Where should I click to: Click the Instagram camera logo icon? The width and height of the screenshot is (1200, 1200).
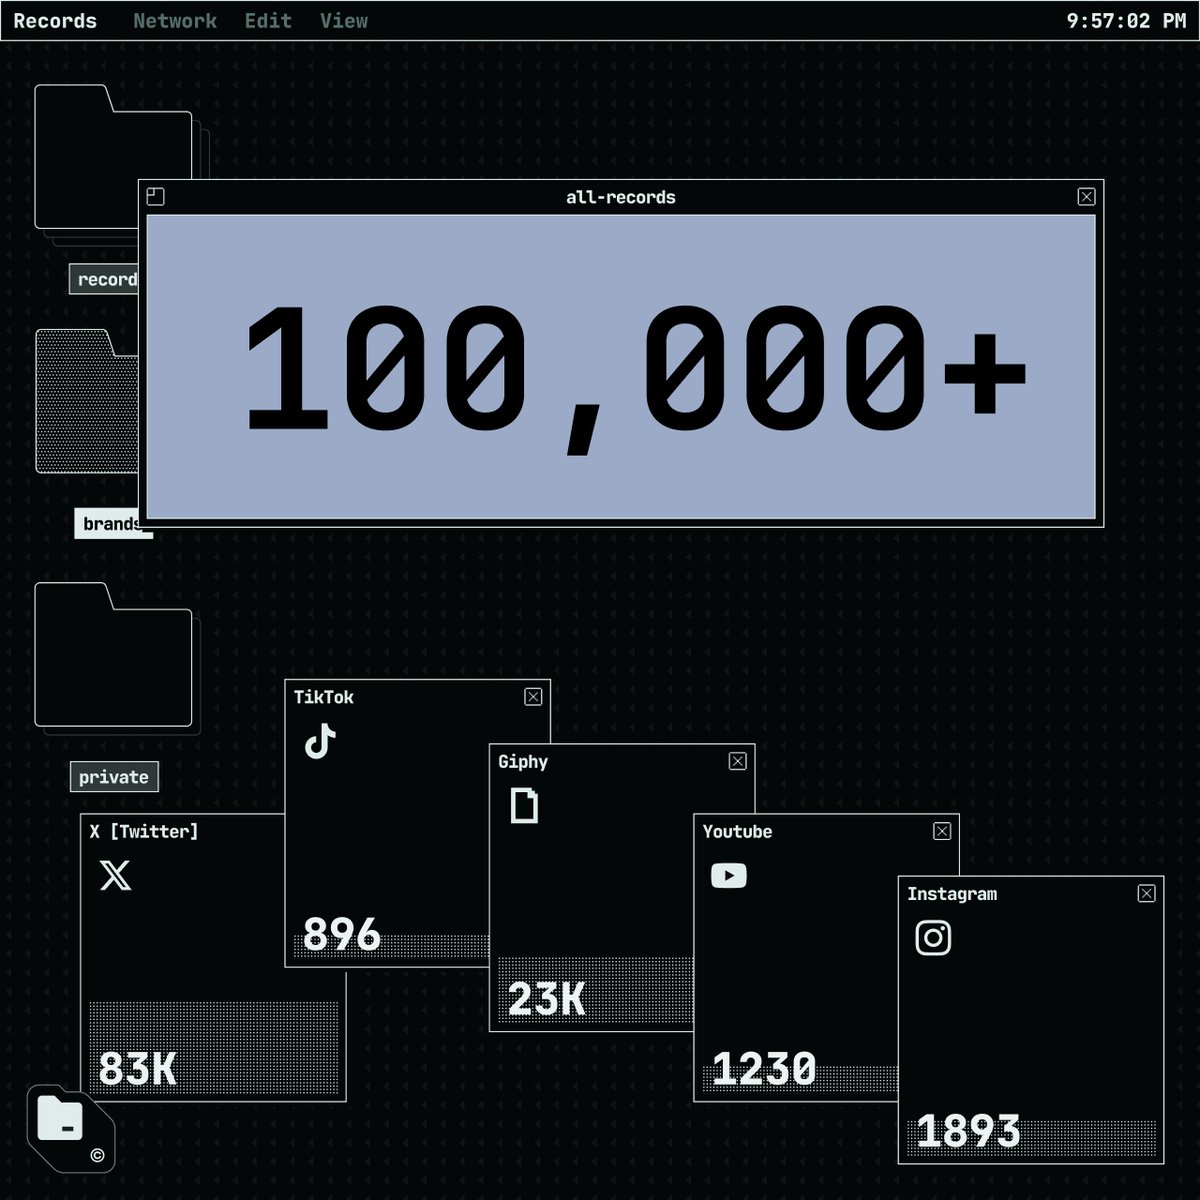pyautogui.click(x=933, y=938)
